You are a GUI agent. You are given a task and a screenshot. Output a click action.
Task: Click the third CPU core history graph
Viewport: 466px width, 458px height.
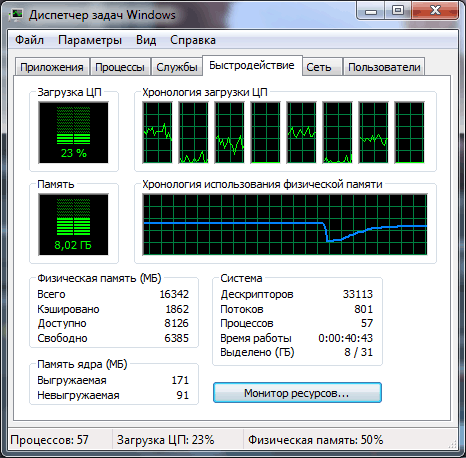(x=230, y=133)
